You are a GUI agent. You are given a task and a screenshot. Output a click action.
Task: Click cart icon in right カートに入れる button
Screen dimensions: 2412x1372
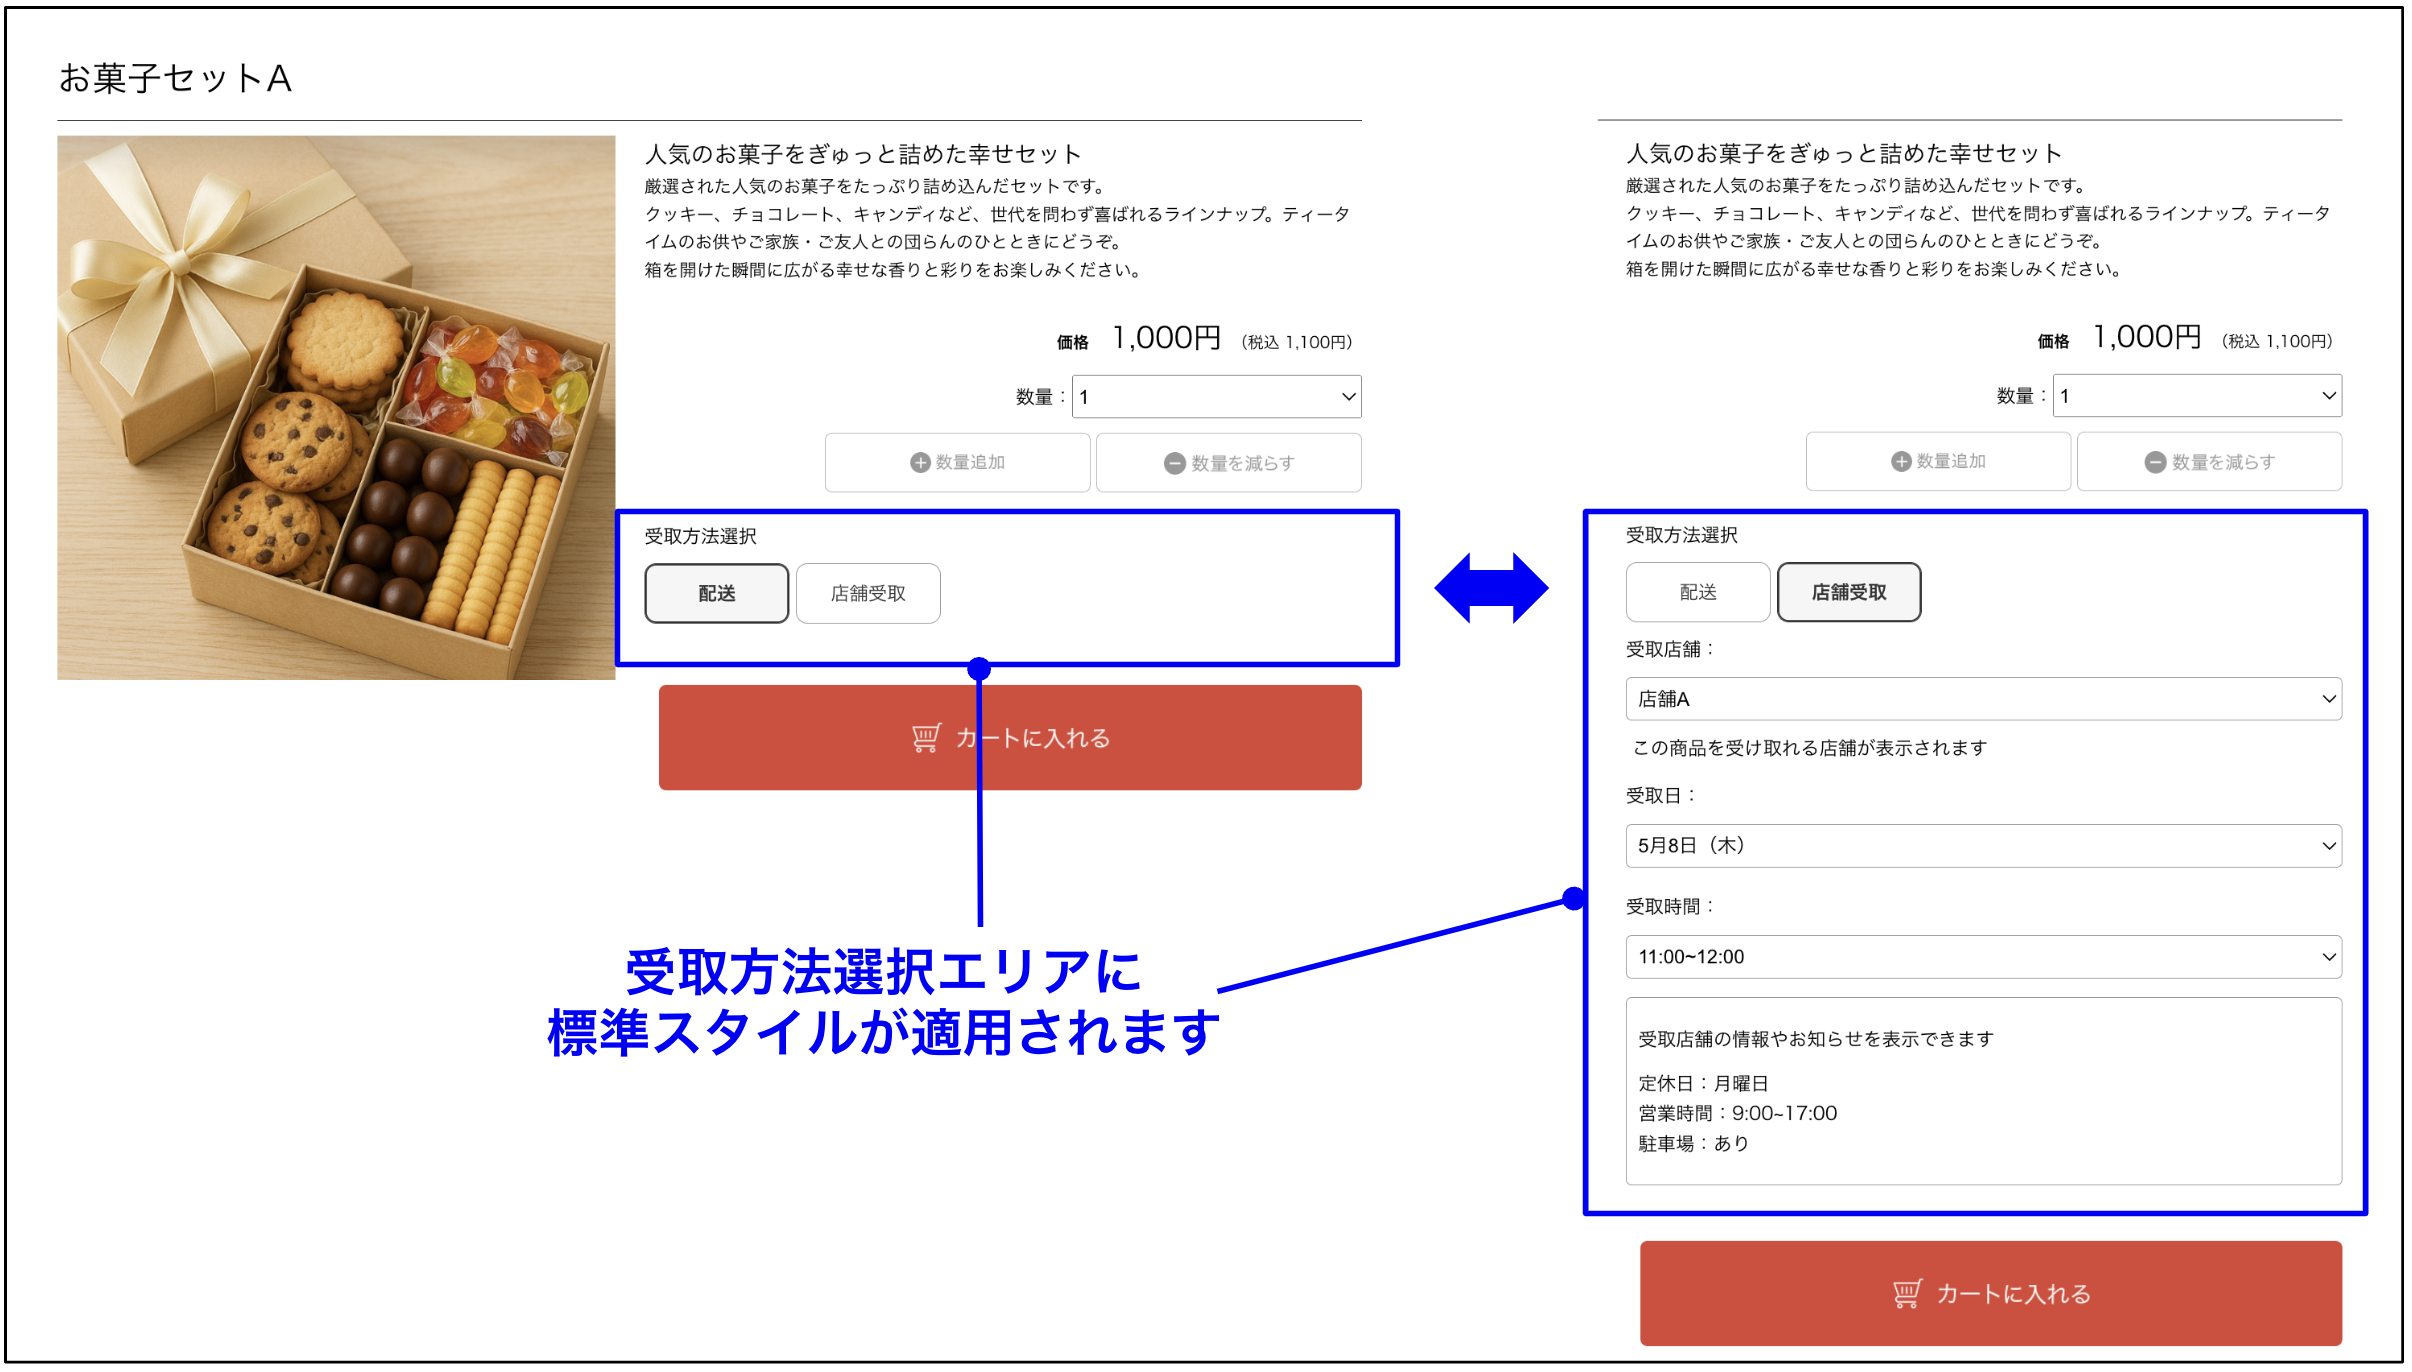tap(1907, 1294)
